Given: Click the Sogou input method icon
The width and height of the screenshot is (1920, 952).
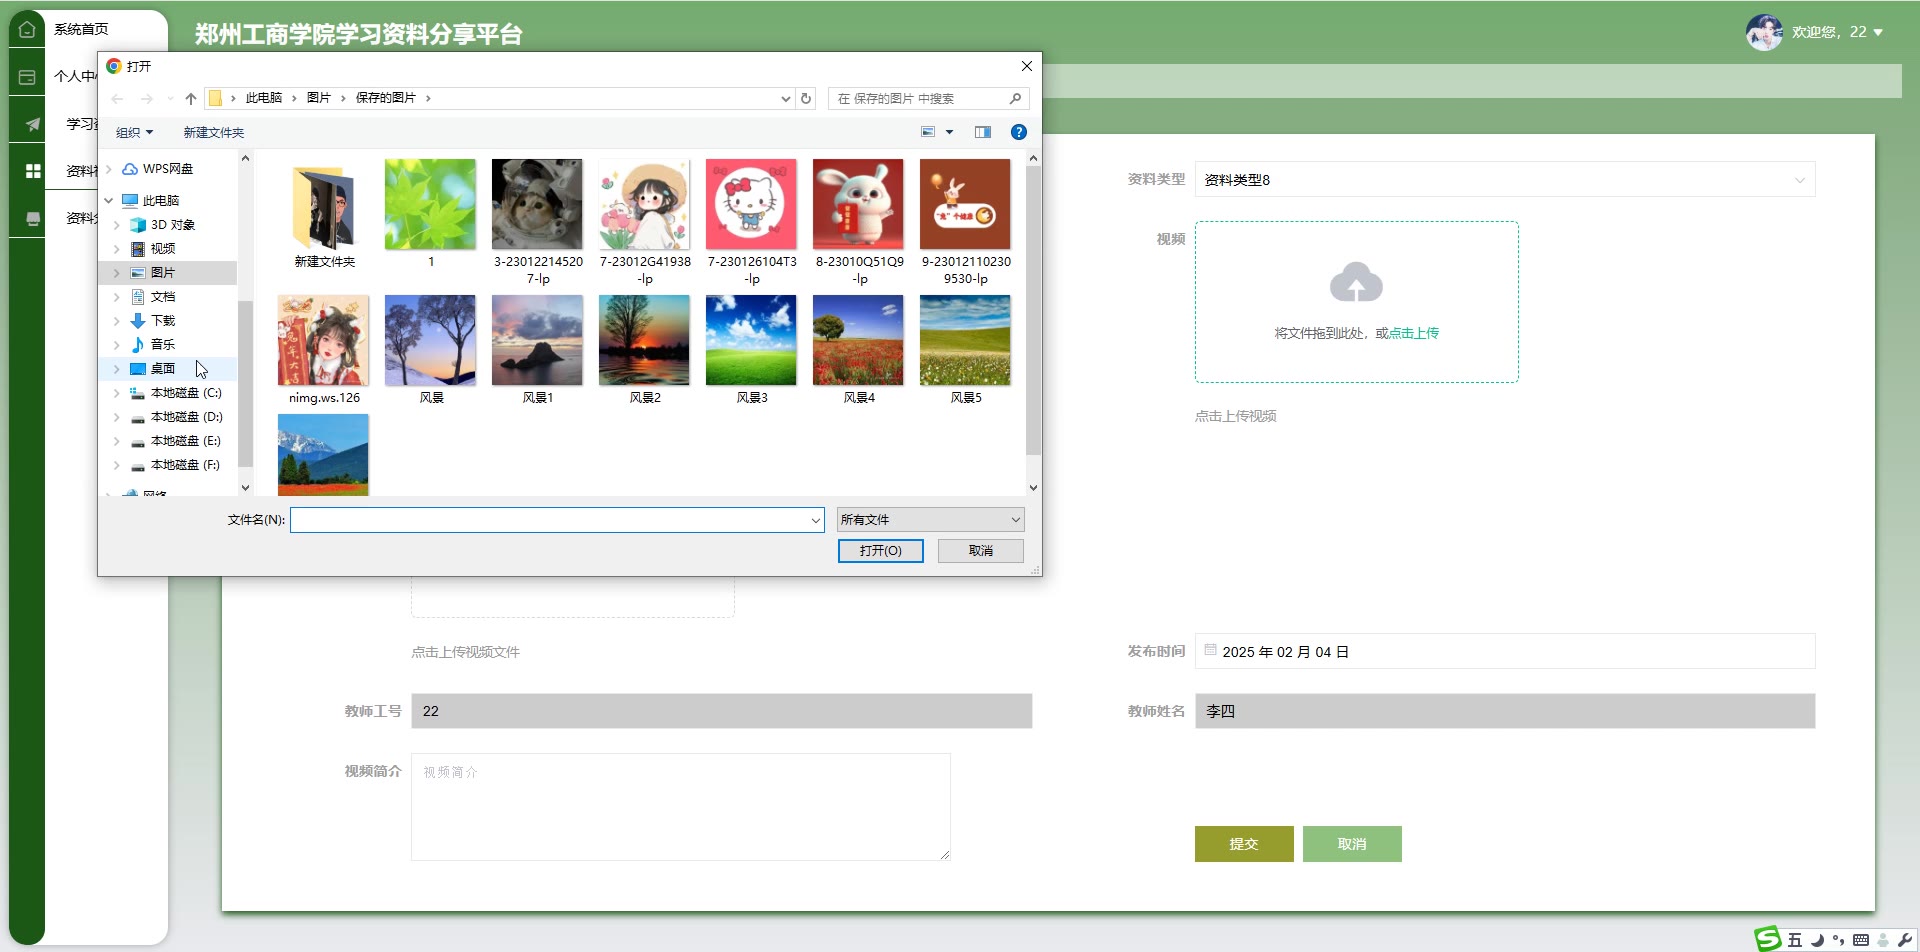Looking at the screenshot, I should 1768,938.
